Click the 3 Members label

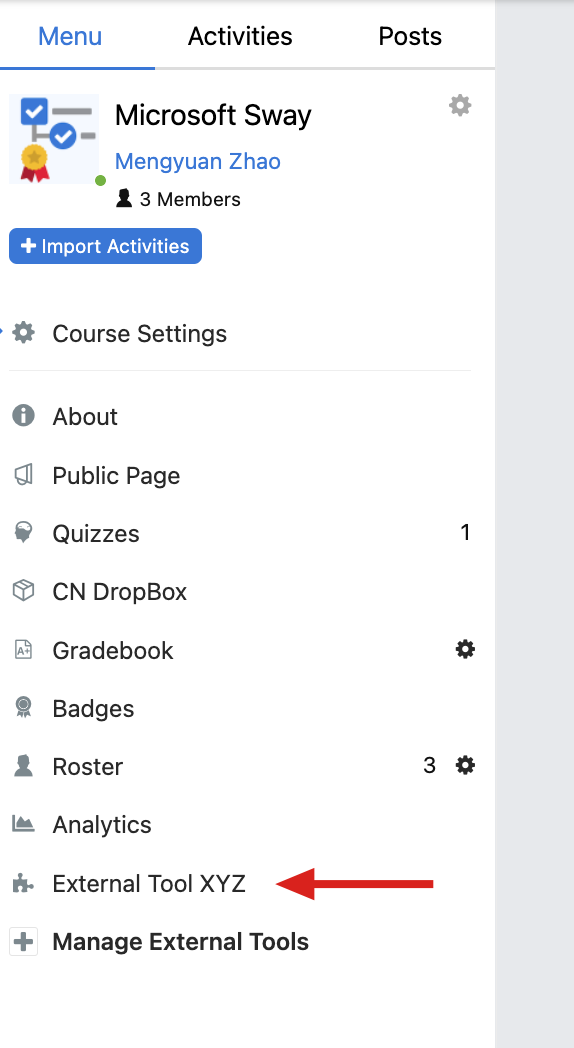(178, 199)
